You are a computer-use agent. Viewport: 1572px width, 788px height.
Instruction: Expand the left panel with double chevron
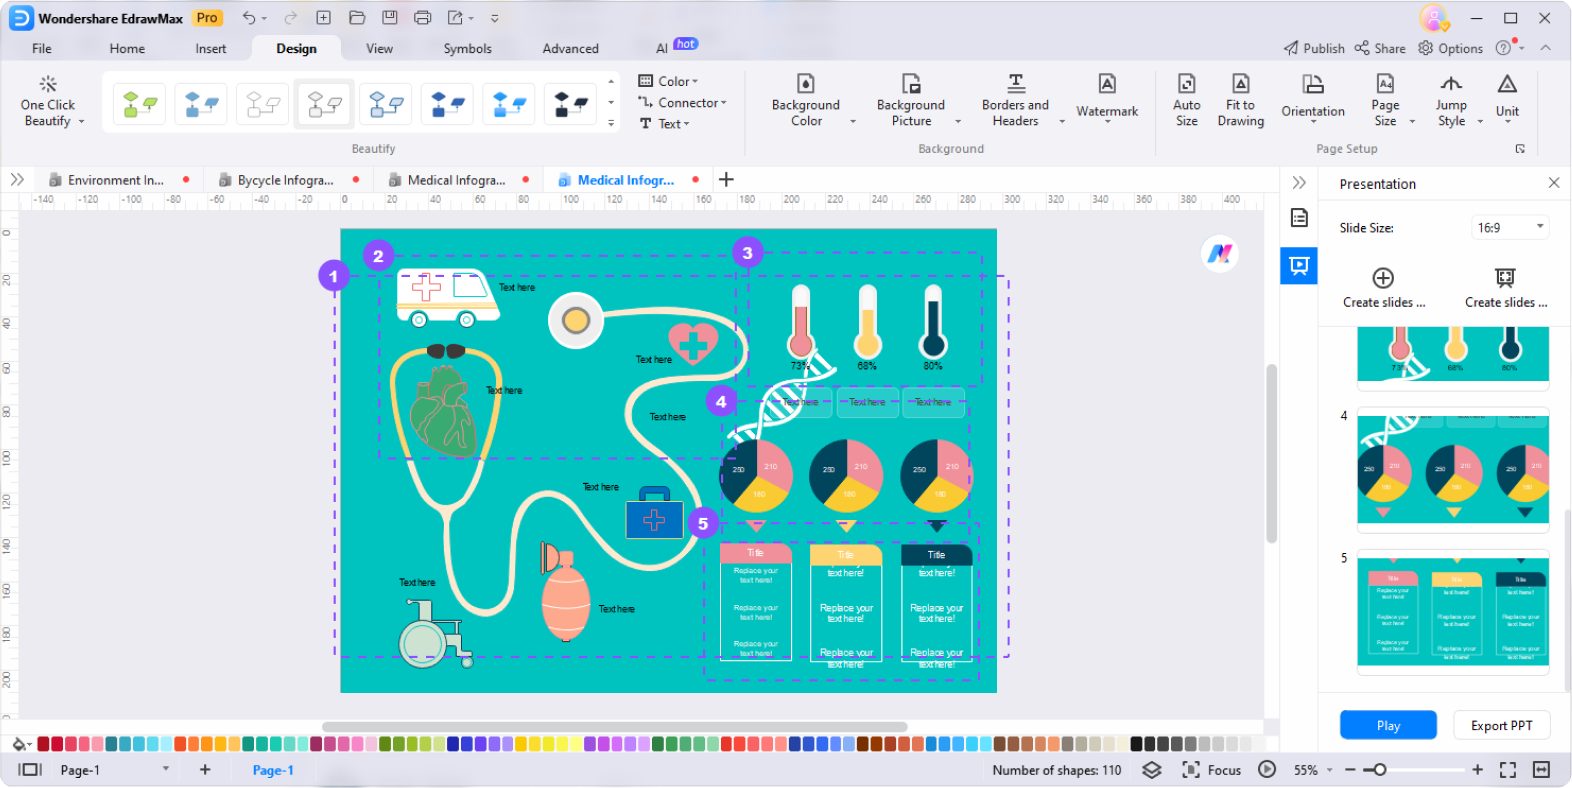17,180
